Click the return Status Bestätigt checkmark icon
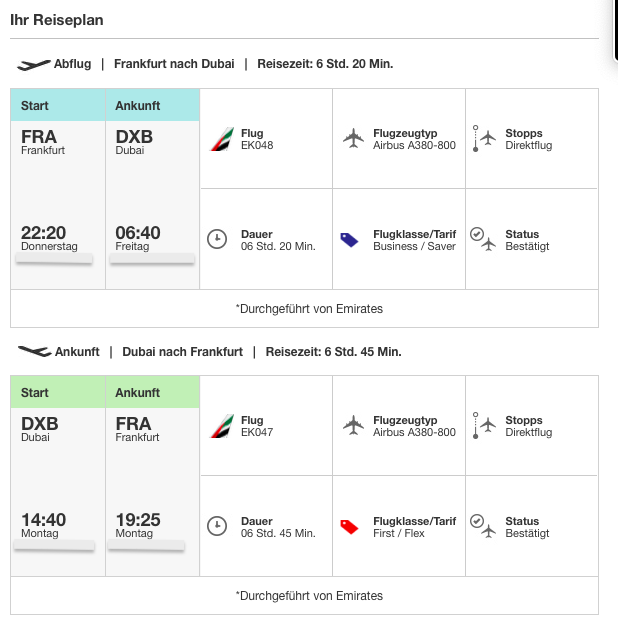 tap(482, 526)
